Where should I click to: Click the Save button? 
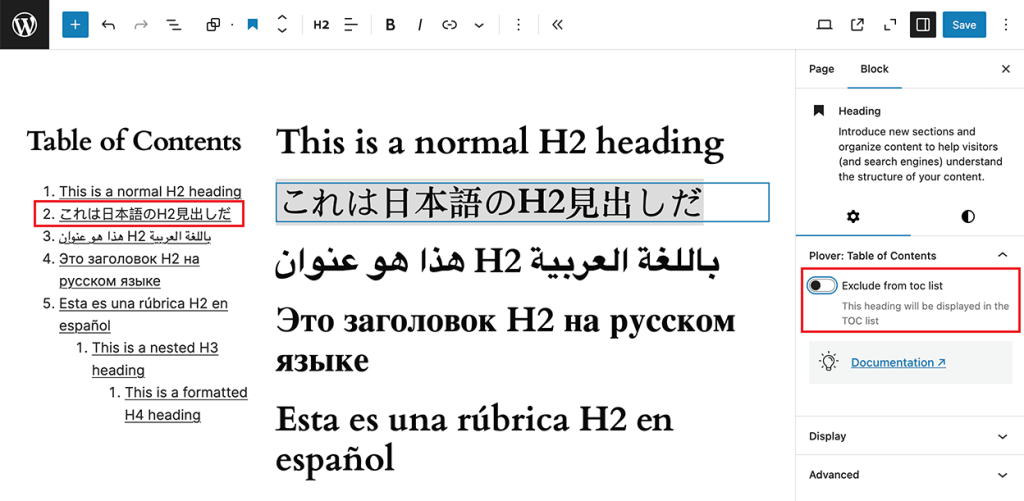(x=964, y=25)
